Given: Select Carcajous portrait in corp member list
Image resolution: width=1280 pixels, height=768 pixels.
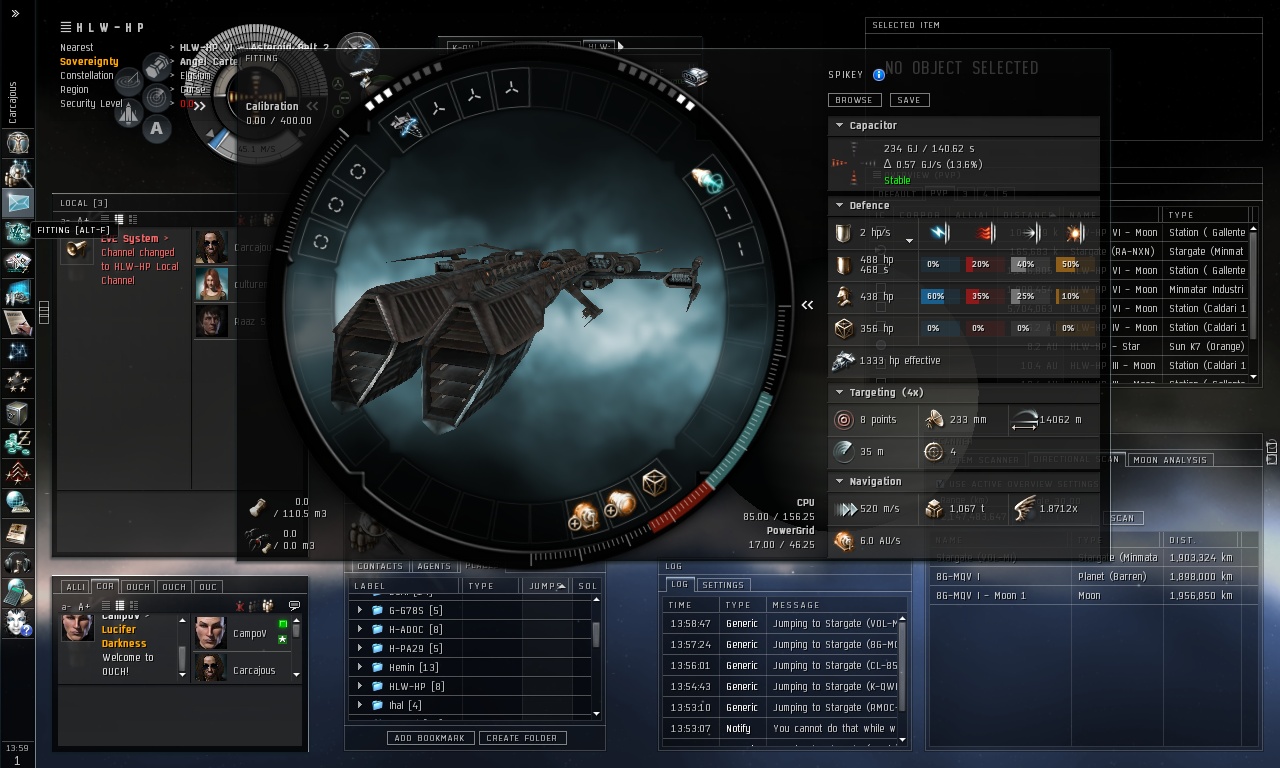Looking at the screenshot, I should pos(209,668).
